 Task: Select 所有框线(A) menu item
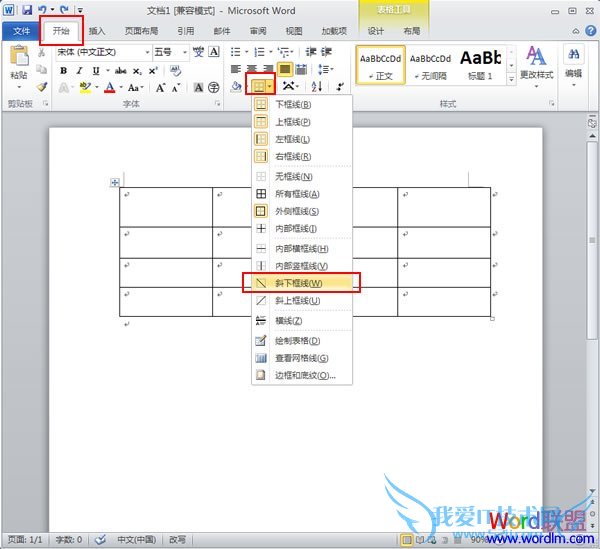(302, 194)
